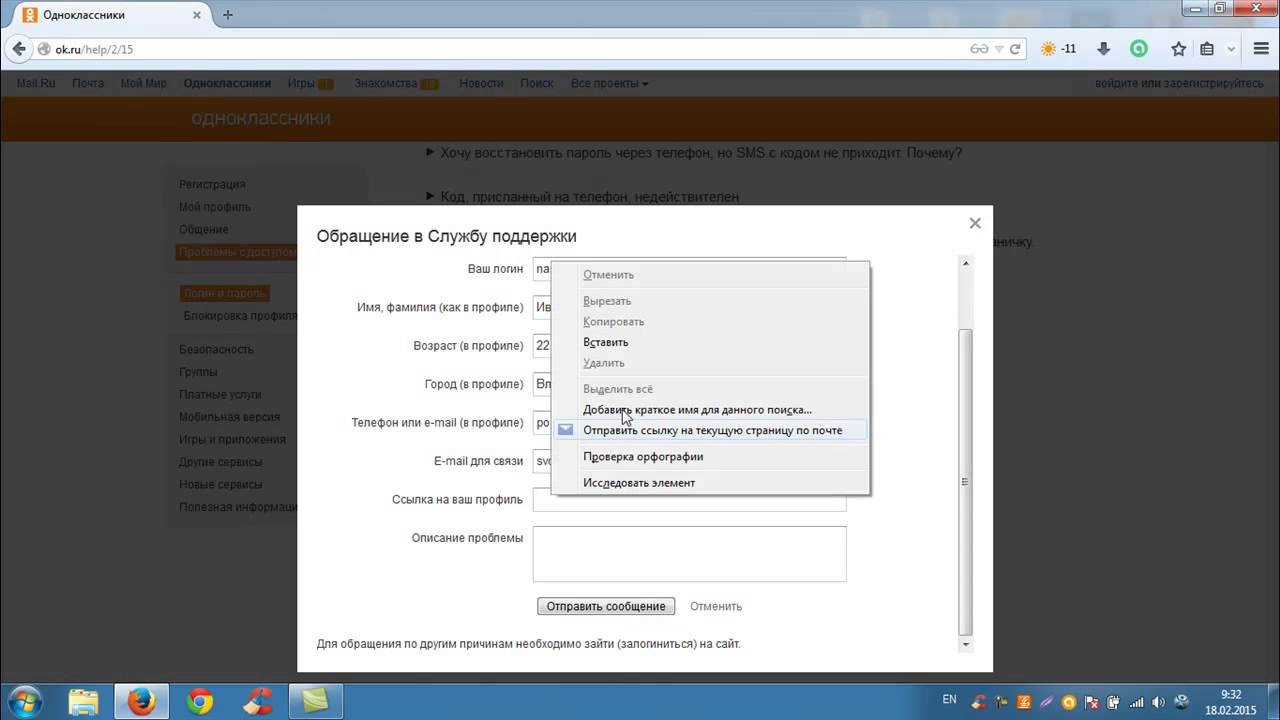Screen dimensions: 1280x720
Task: Show bookmarks list clipboard icon
Action: 1207,49
